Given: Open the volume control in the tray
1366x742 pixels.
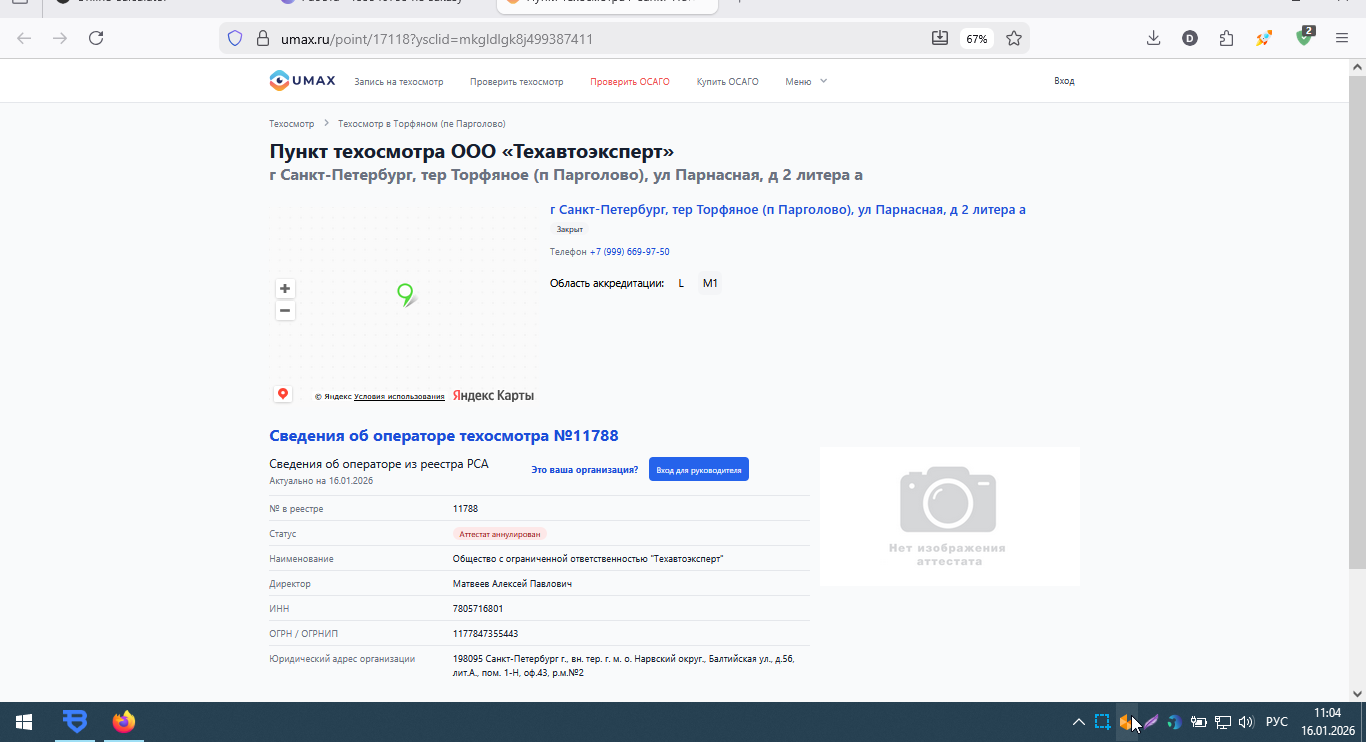Looking at the screenshot, I should [x=1246, y=721].
